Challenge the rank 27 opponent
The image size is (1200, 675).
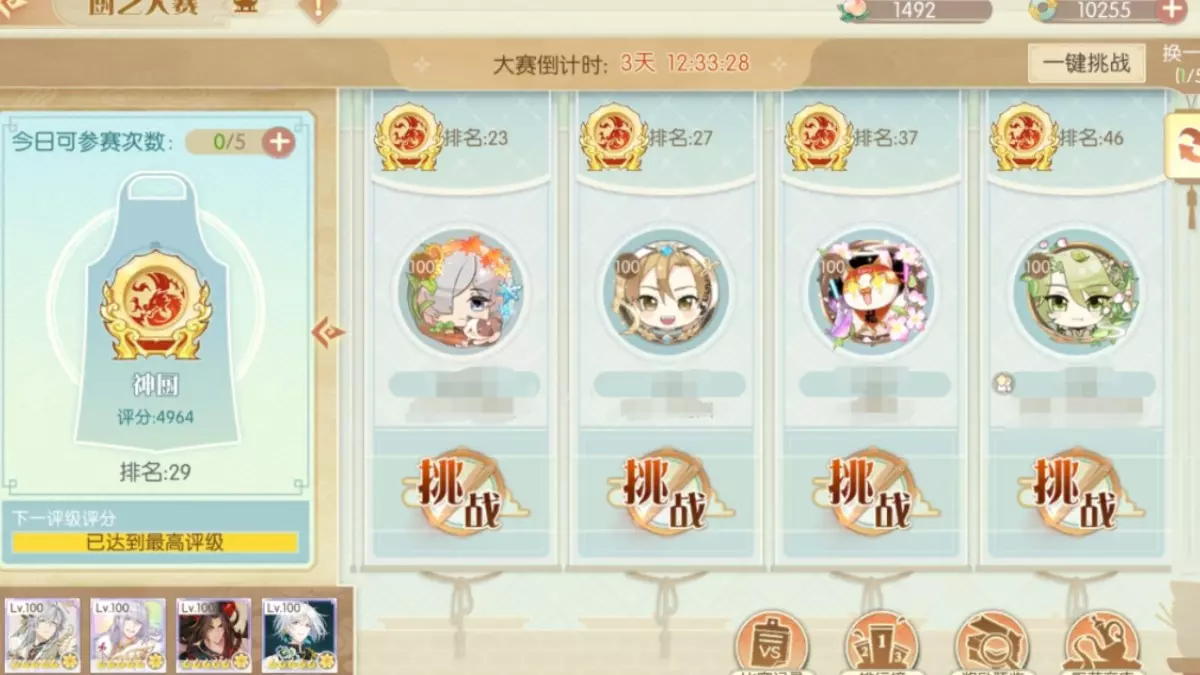[x=666, y=493]
